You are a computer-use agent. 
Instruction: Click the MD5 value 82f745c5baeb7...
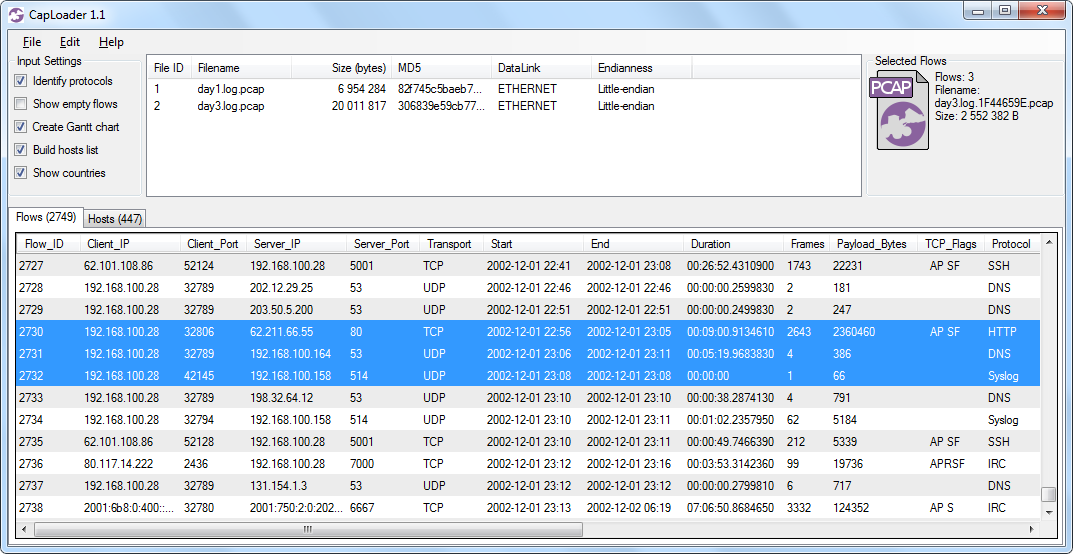[441, 89]
